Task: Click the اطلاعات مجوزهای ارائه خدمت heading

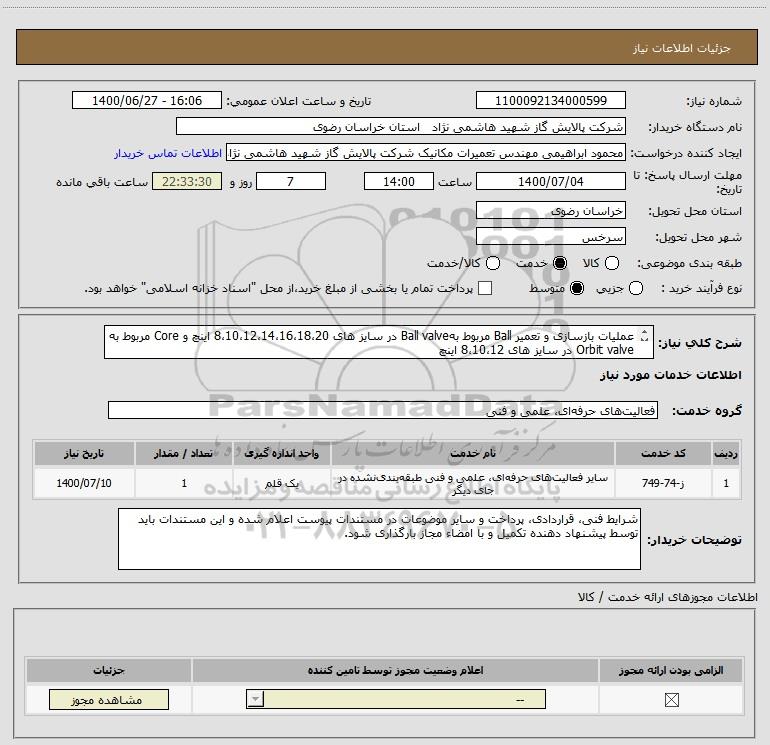Action: click(668, 597)
